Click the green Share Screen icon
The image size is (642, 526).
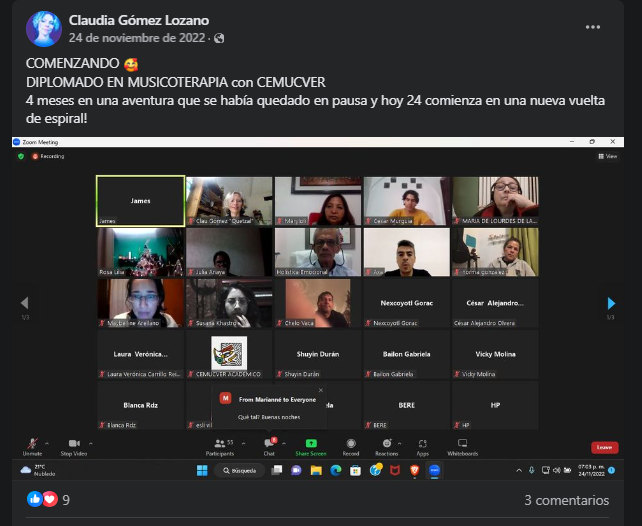click(310, 443)
